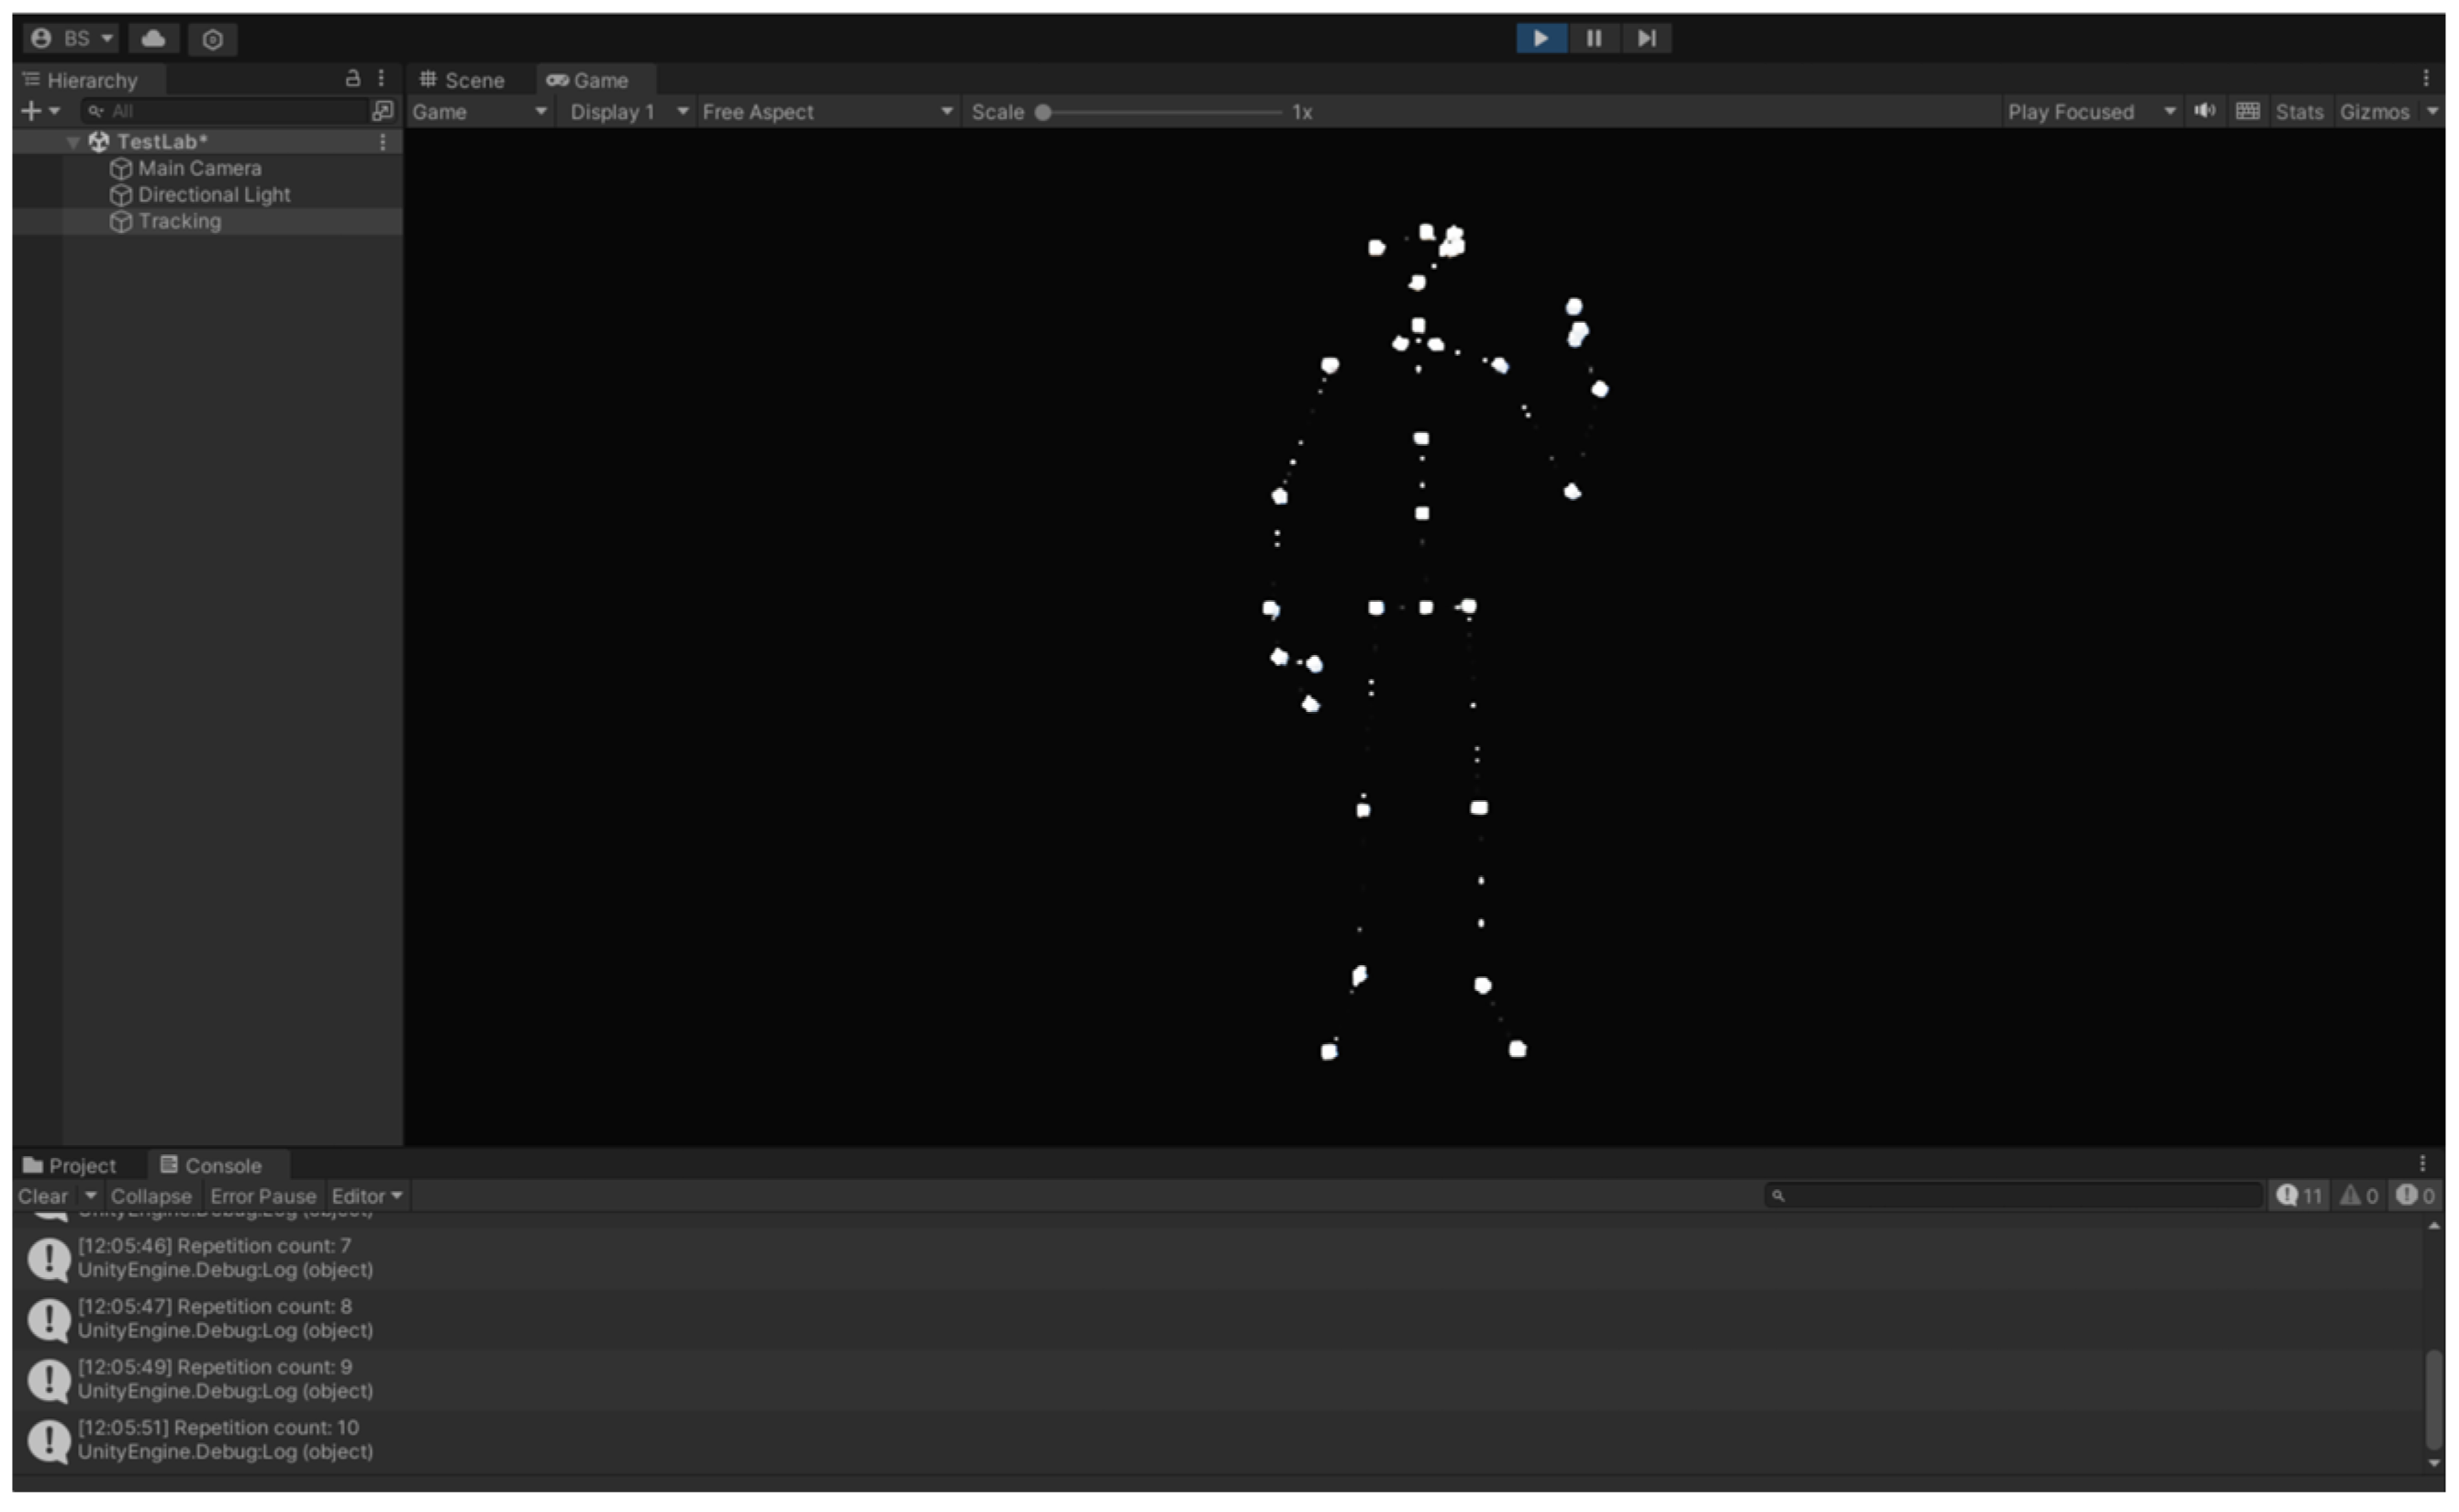Click the Gizmos button
The height and width of the screenshot is (1512, 2459).
[2374, 112]
